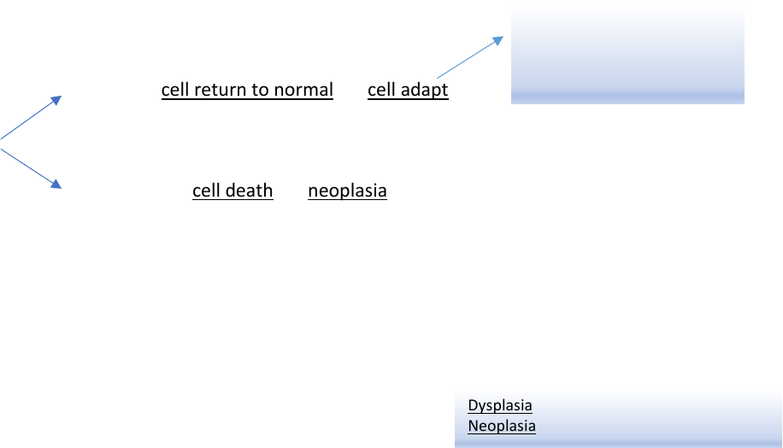Image resolution: width=783 pixels, height=448 pixels.
Task: Select the empty blue gradient box
Action: [x=628, y=56]
